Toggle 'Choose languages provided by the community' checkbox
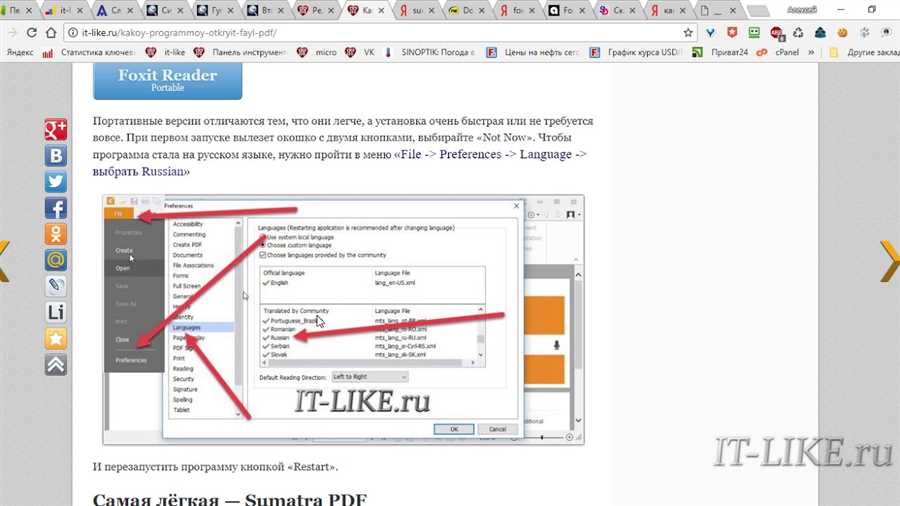The image size is (900, 506). point(264,254)
